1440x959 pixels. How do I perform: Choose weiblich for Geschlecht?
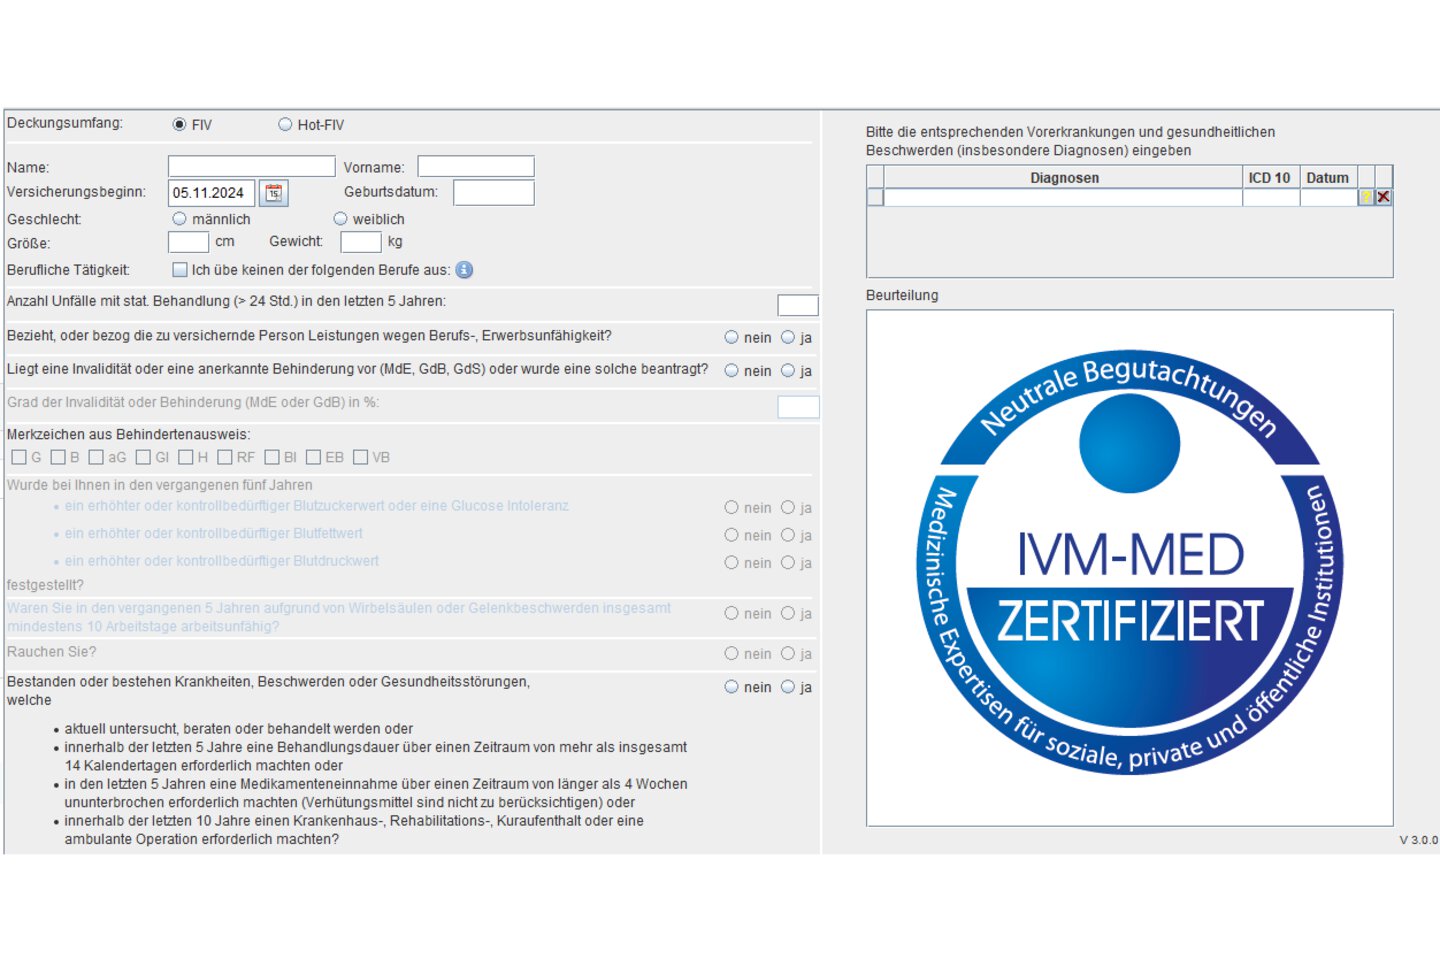point(340,219)
